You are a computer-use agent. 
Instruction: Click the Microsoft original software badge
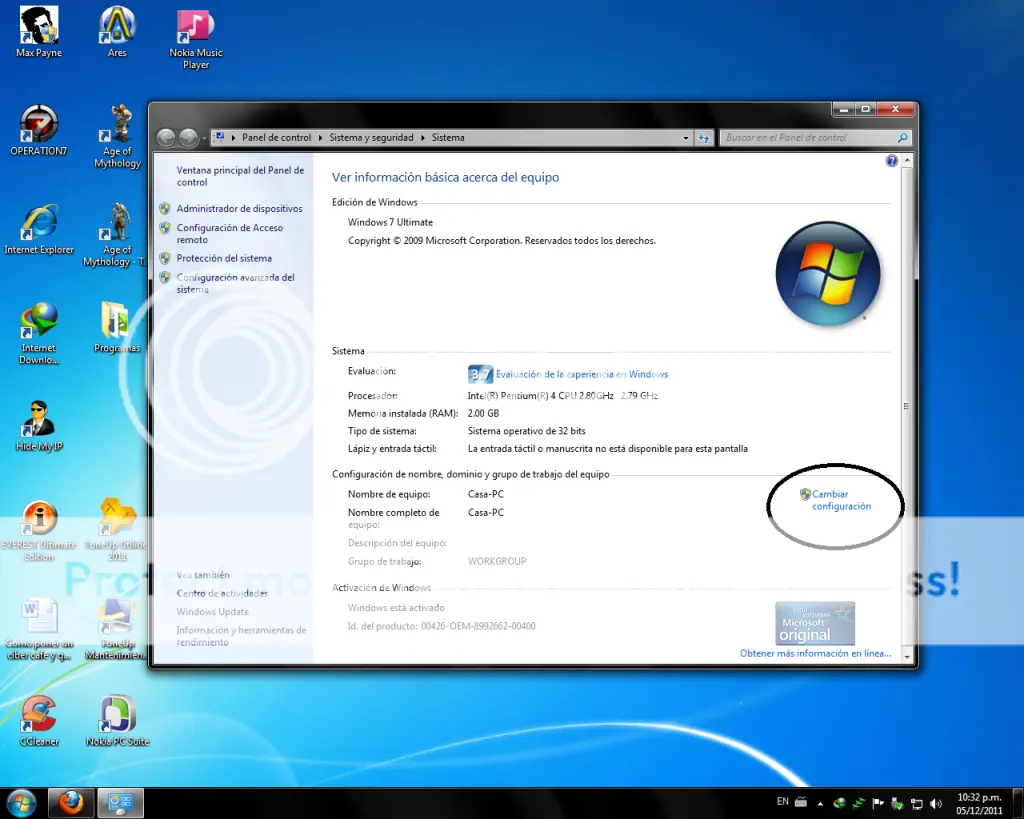[x=815, y=624]
